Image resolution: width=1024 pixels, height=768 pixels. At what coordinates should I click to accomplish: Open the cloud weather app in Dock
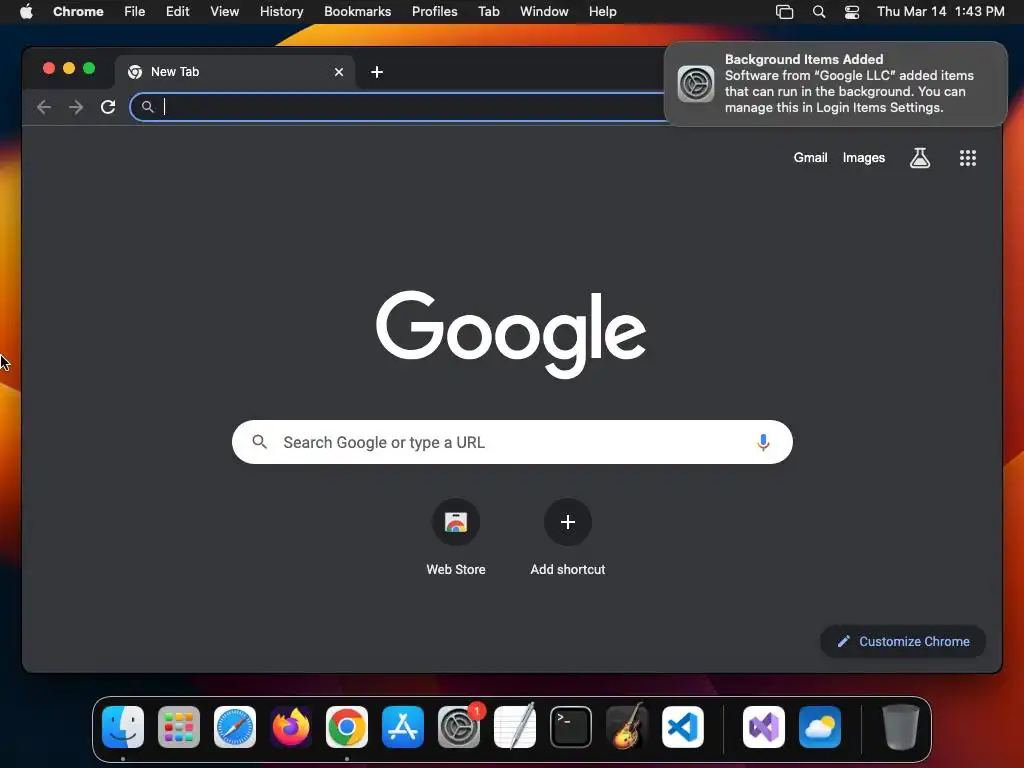tap(820, 727)
